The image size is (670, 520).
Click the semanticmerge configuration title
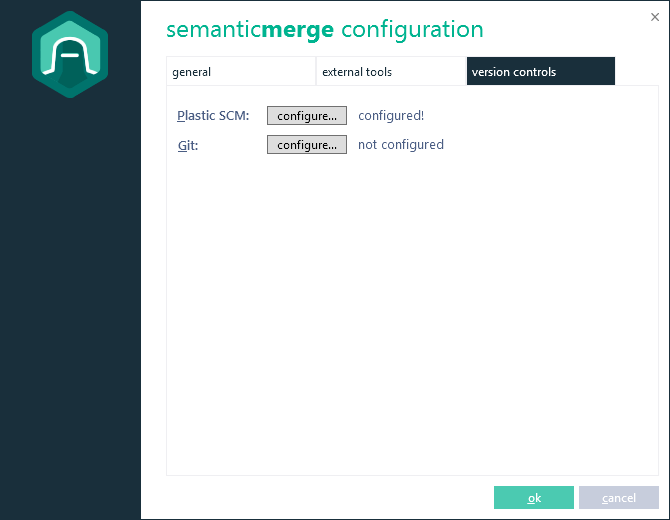coord(325,30)
